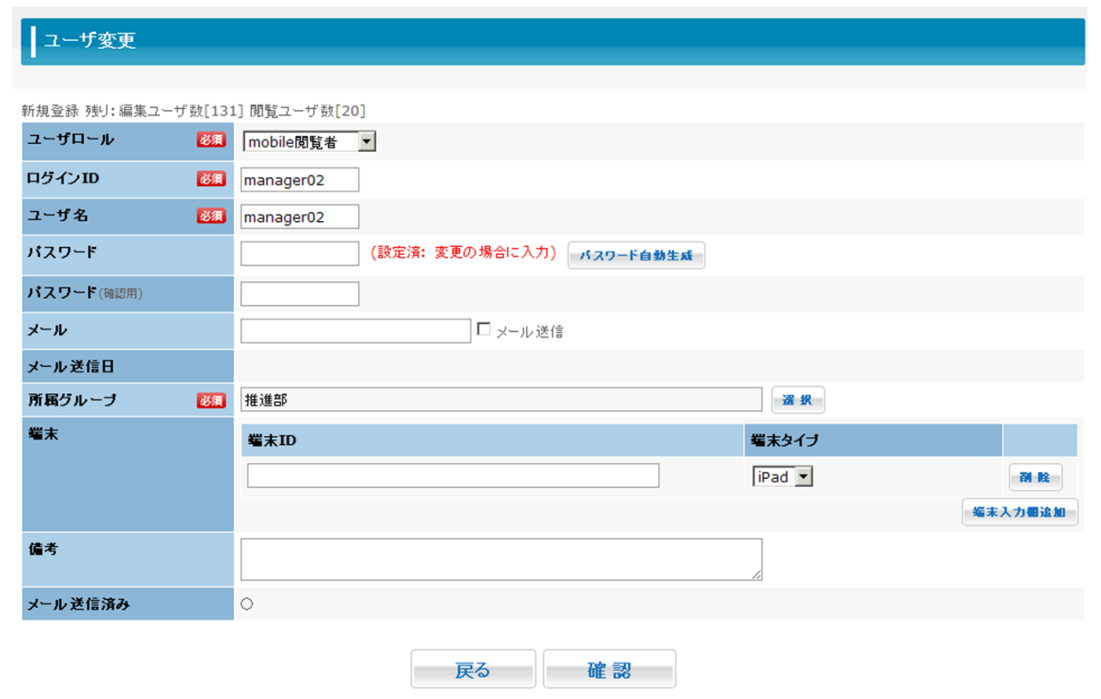Click the 確認 button to confirm
The image size is (1101, 699).
[609, 670]
